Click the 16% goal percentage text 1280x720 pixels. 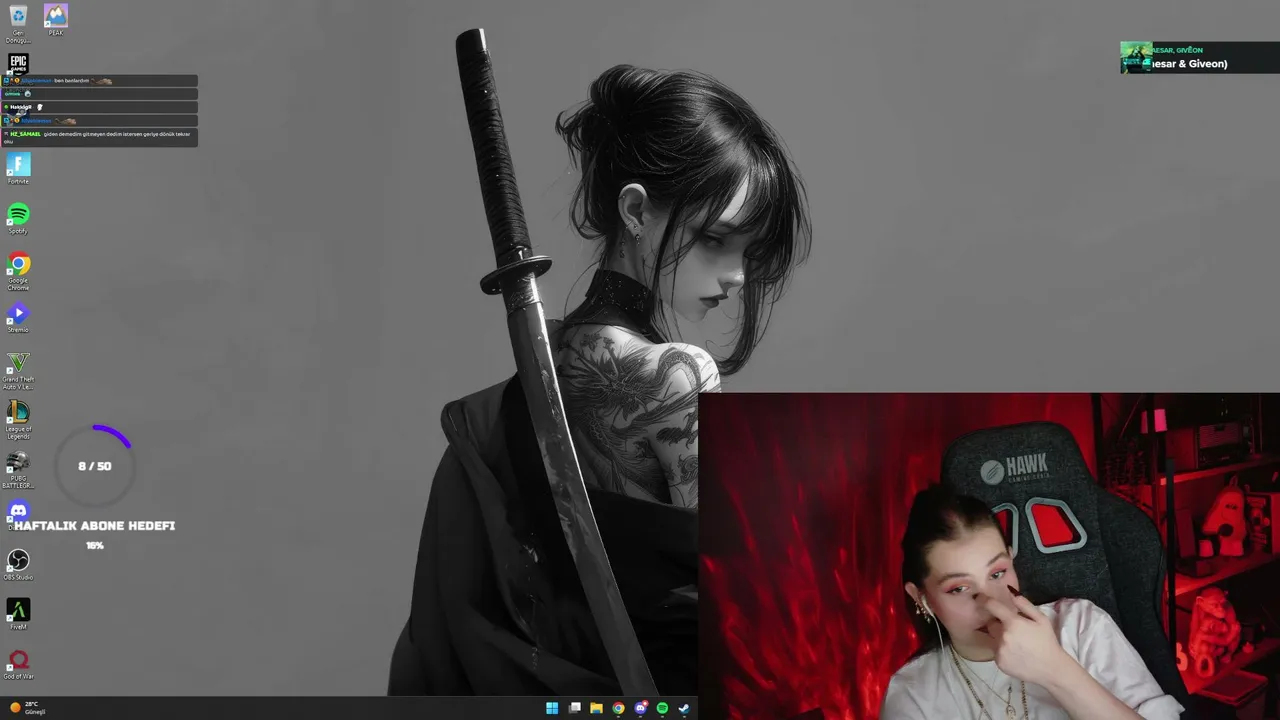(95, 546)
